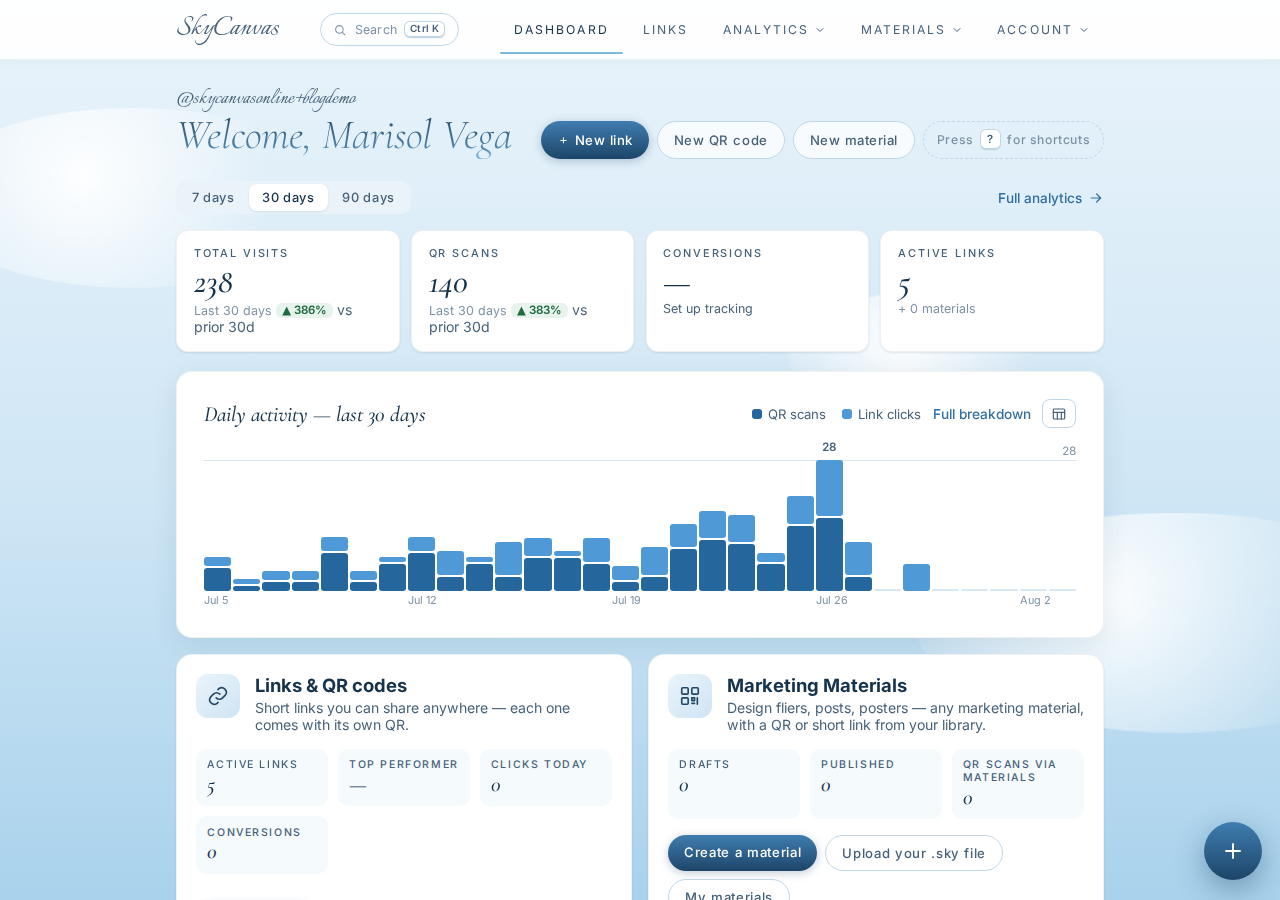Click the Top Performer stat tile
This screenshot has width=1280, height=900.
[x=404, y=777]
